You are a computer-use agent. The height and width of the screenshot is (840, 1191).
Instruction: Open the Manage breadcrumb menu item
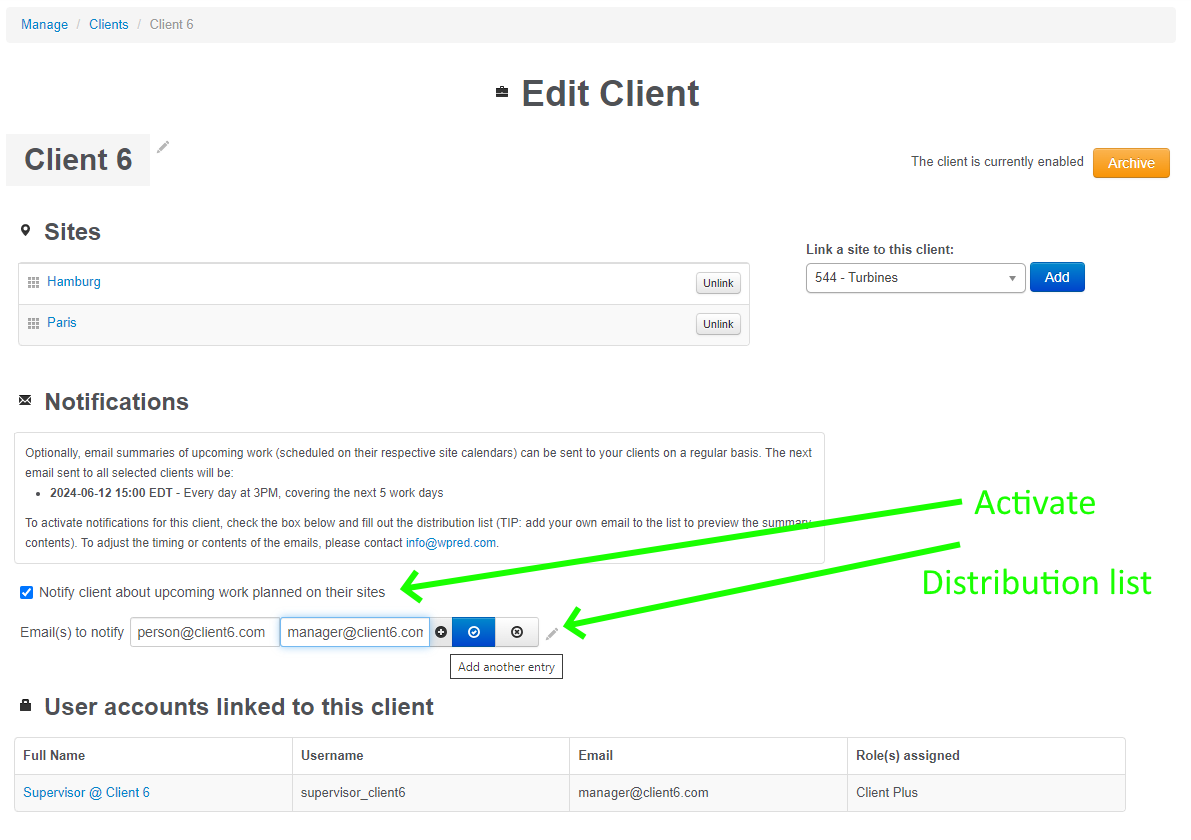click(44, 24)
